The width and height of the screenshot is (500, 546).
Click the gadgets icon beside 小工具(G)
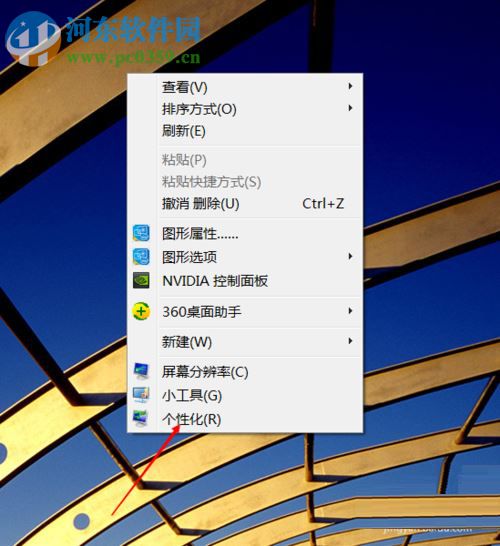click(141, 395)
